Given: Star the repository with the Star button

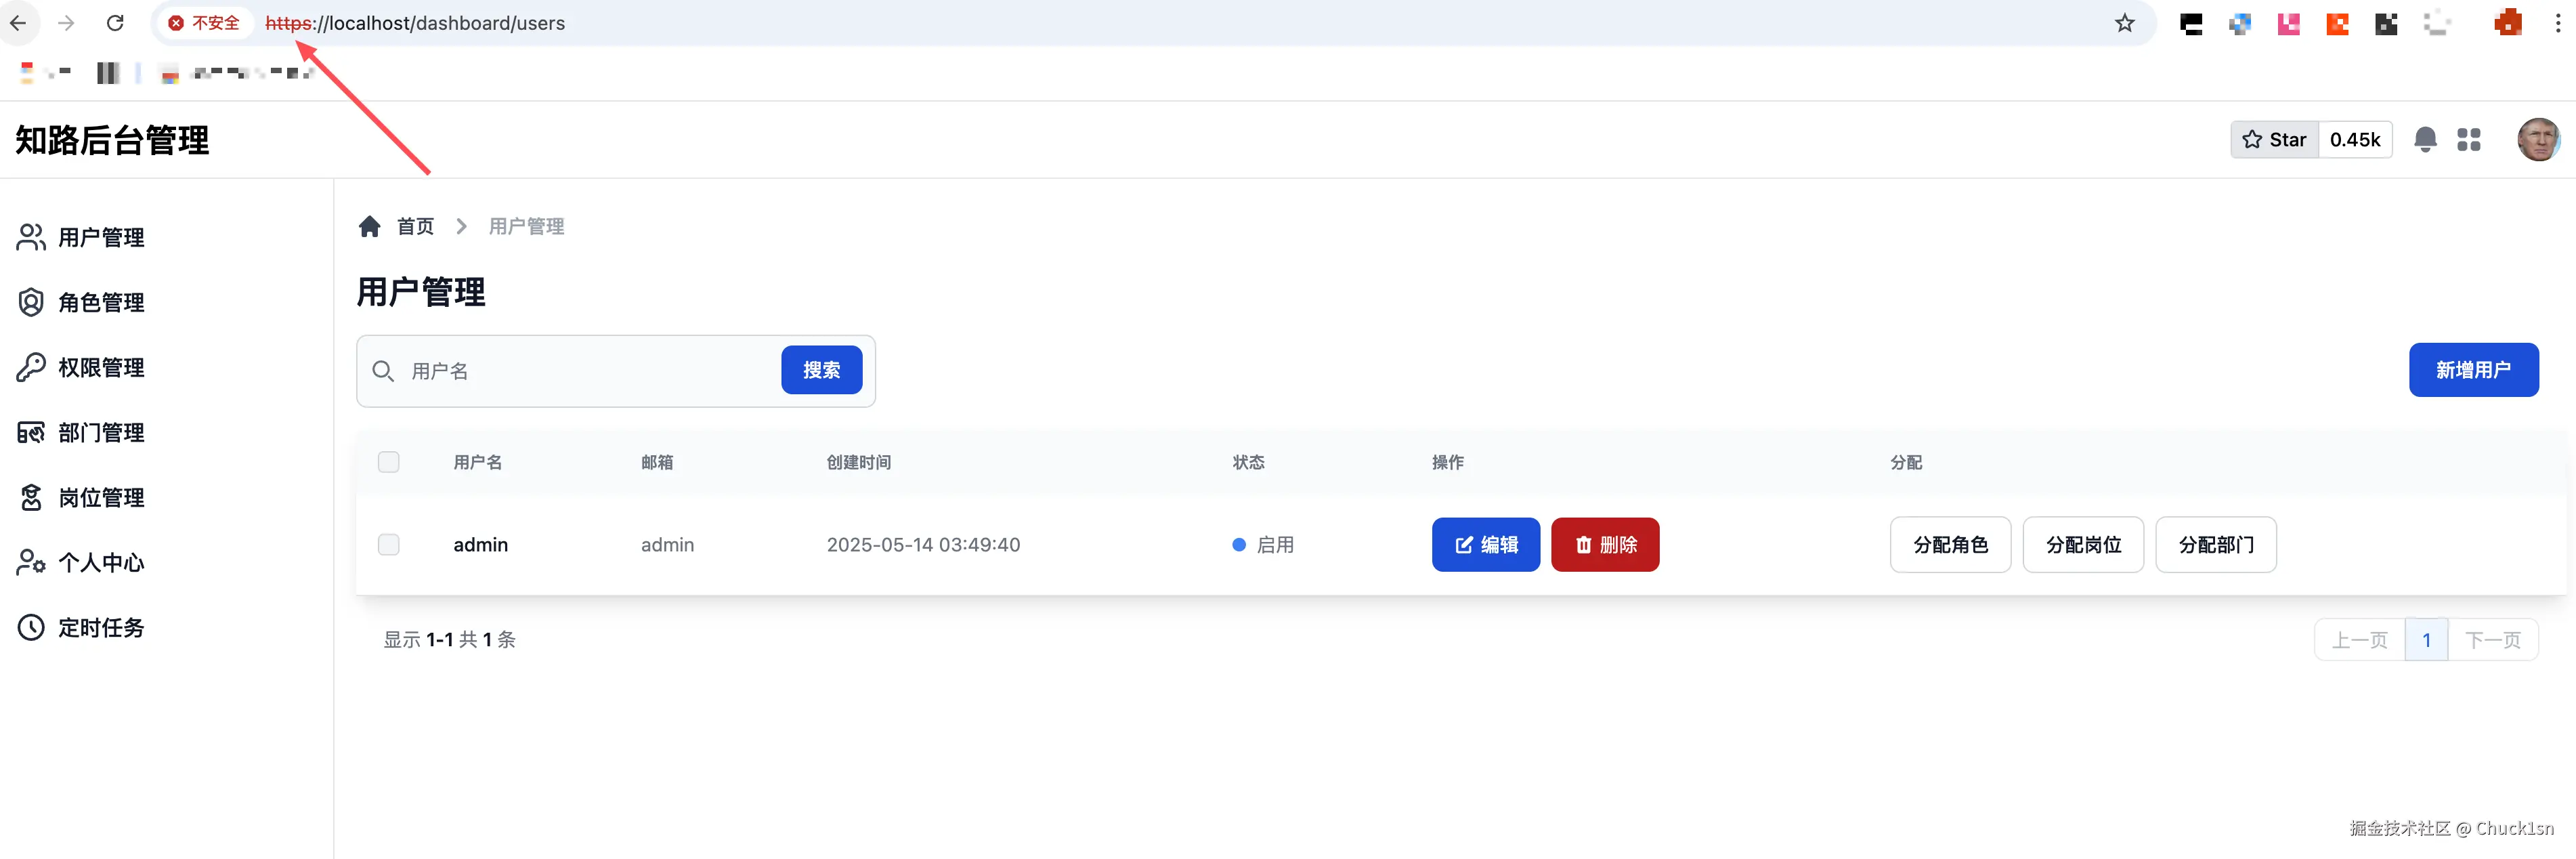Looking at the screenshot, I should point(2274,139).
